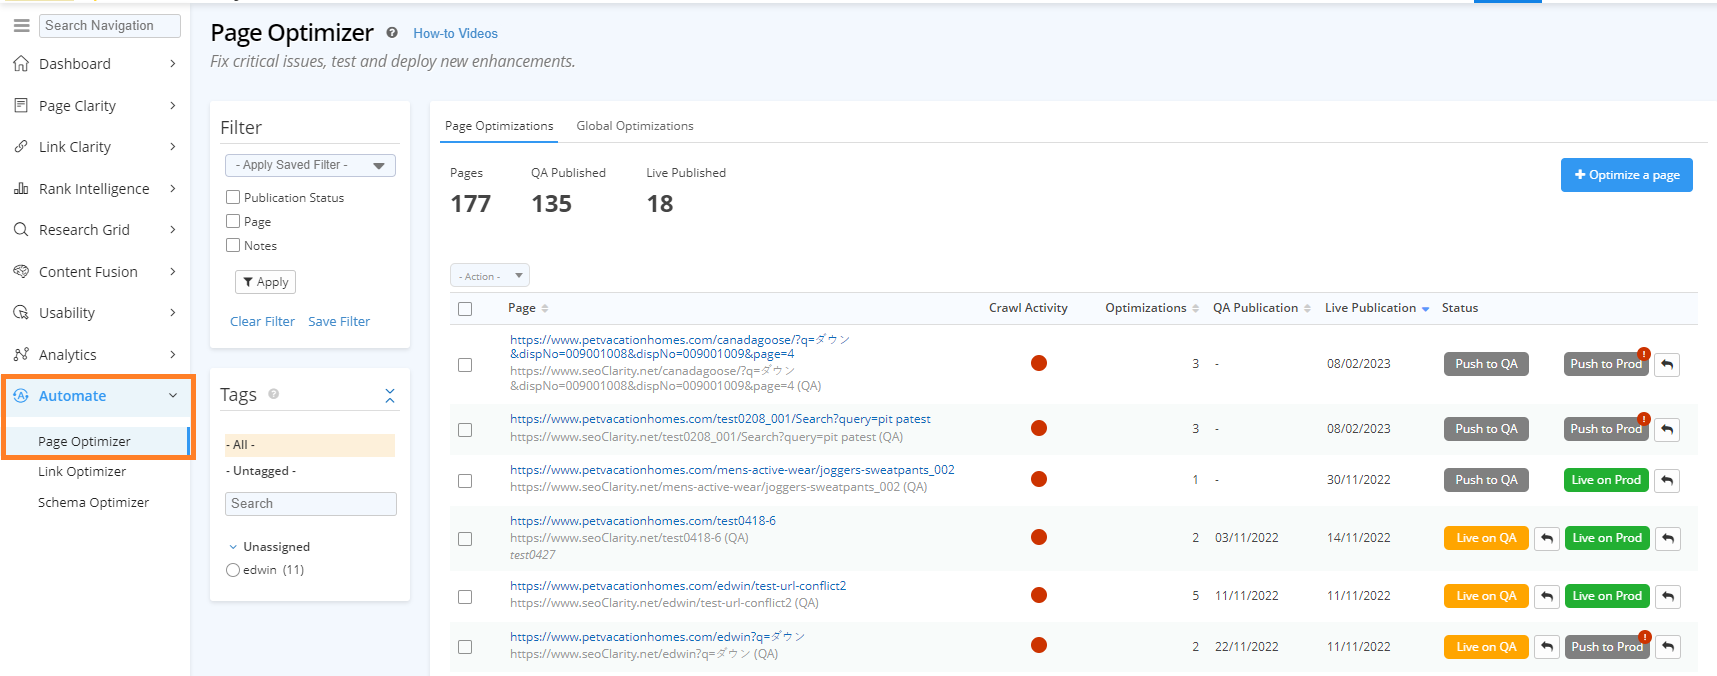Expand the Page Clarity menu chevron
Image resolution: width=1717 pixels, height=676 pixels.
coord(173,106)
